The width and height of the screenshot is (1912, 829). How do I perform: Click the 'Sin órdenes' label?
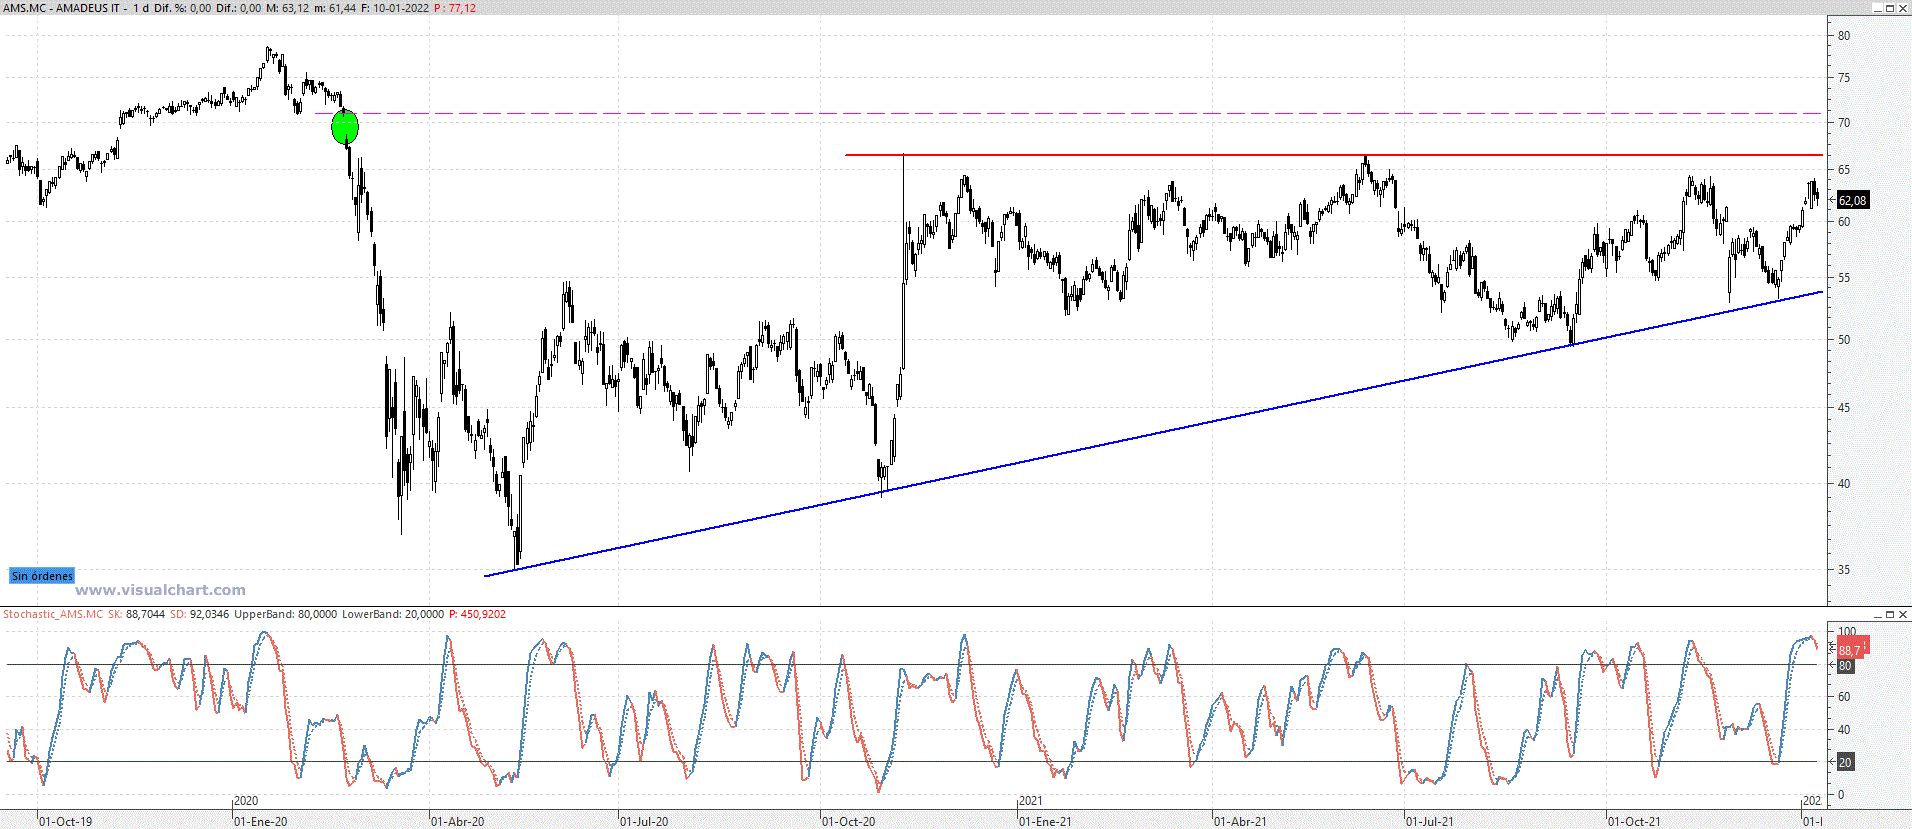coord(42,576)
